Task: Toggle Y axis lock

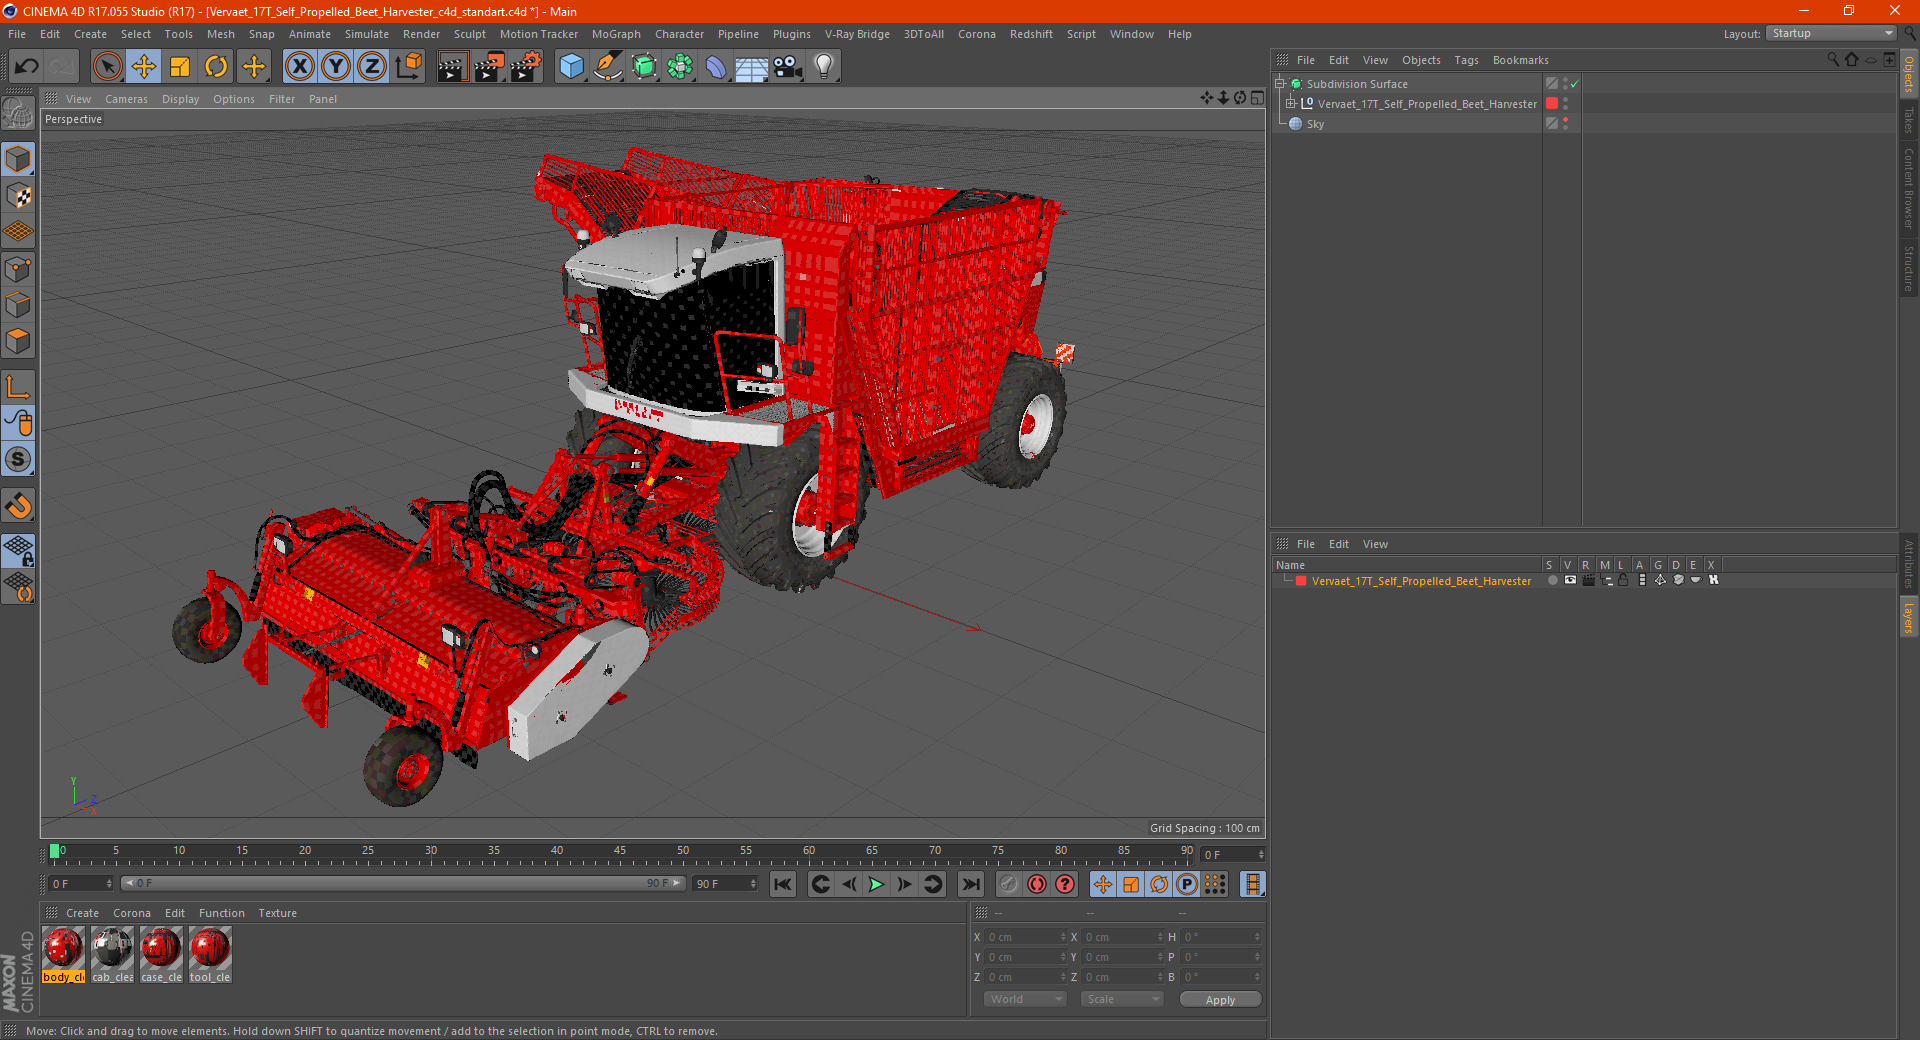Action: (336, 67)
